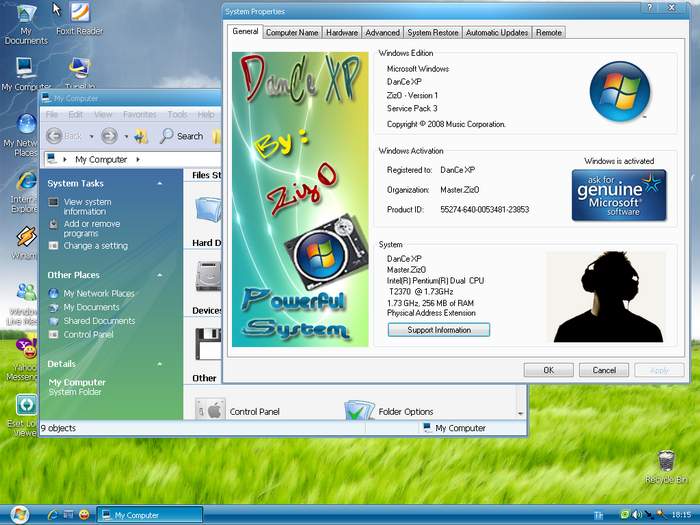Image resolution: width=700 pixels, height=525 pixels.
Task: Open the File menu in My Computer
Action: [x=52, y=114]
